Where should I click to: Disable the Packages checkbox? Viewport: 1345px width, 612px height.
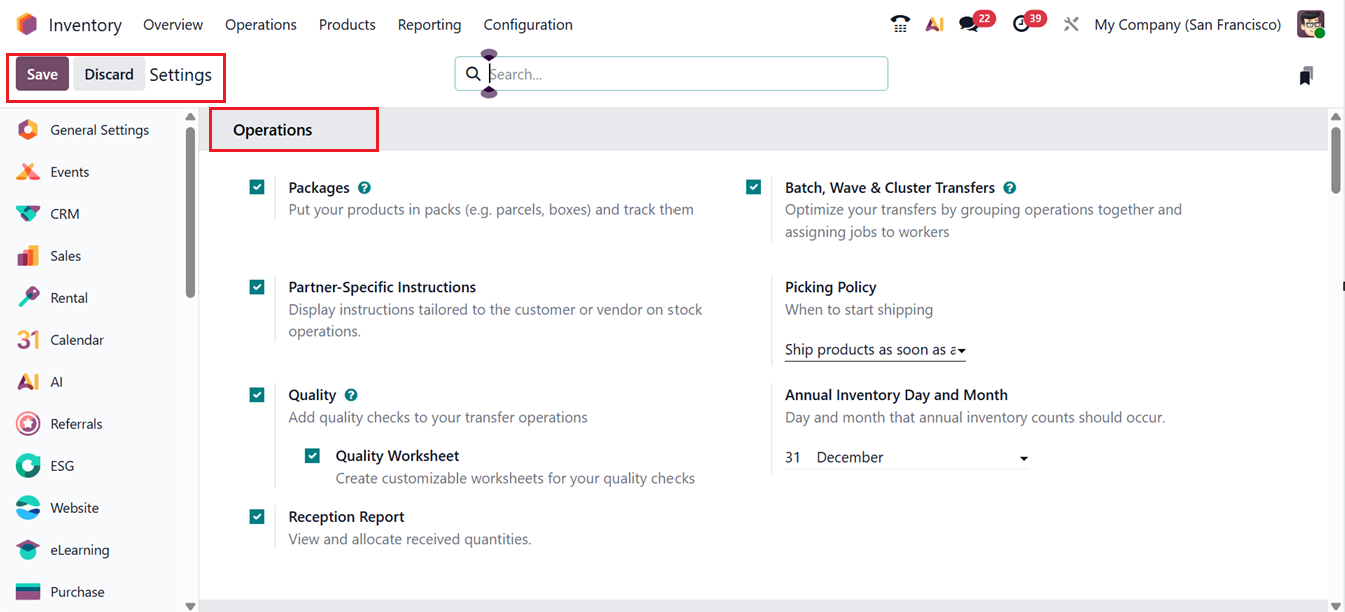257,187
